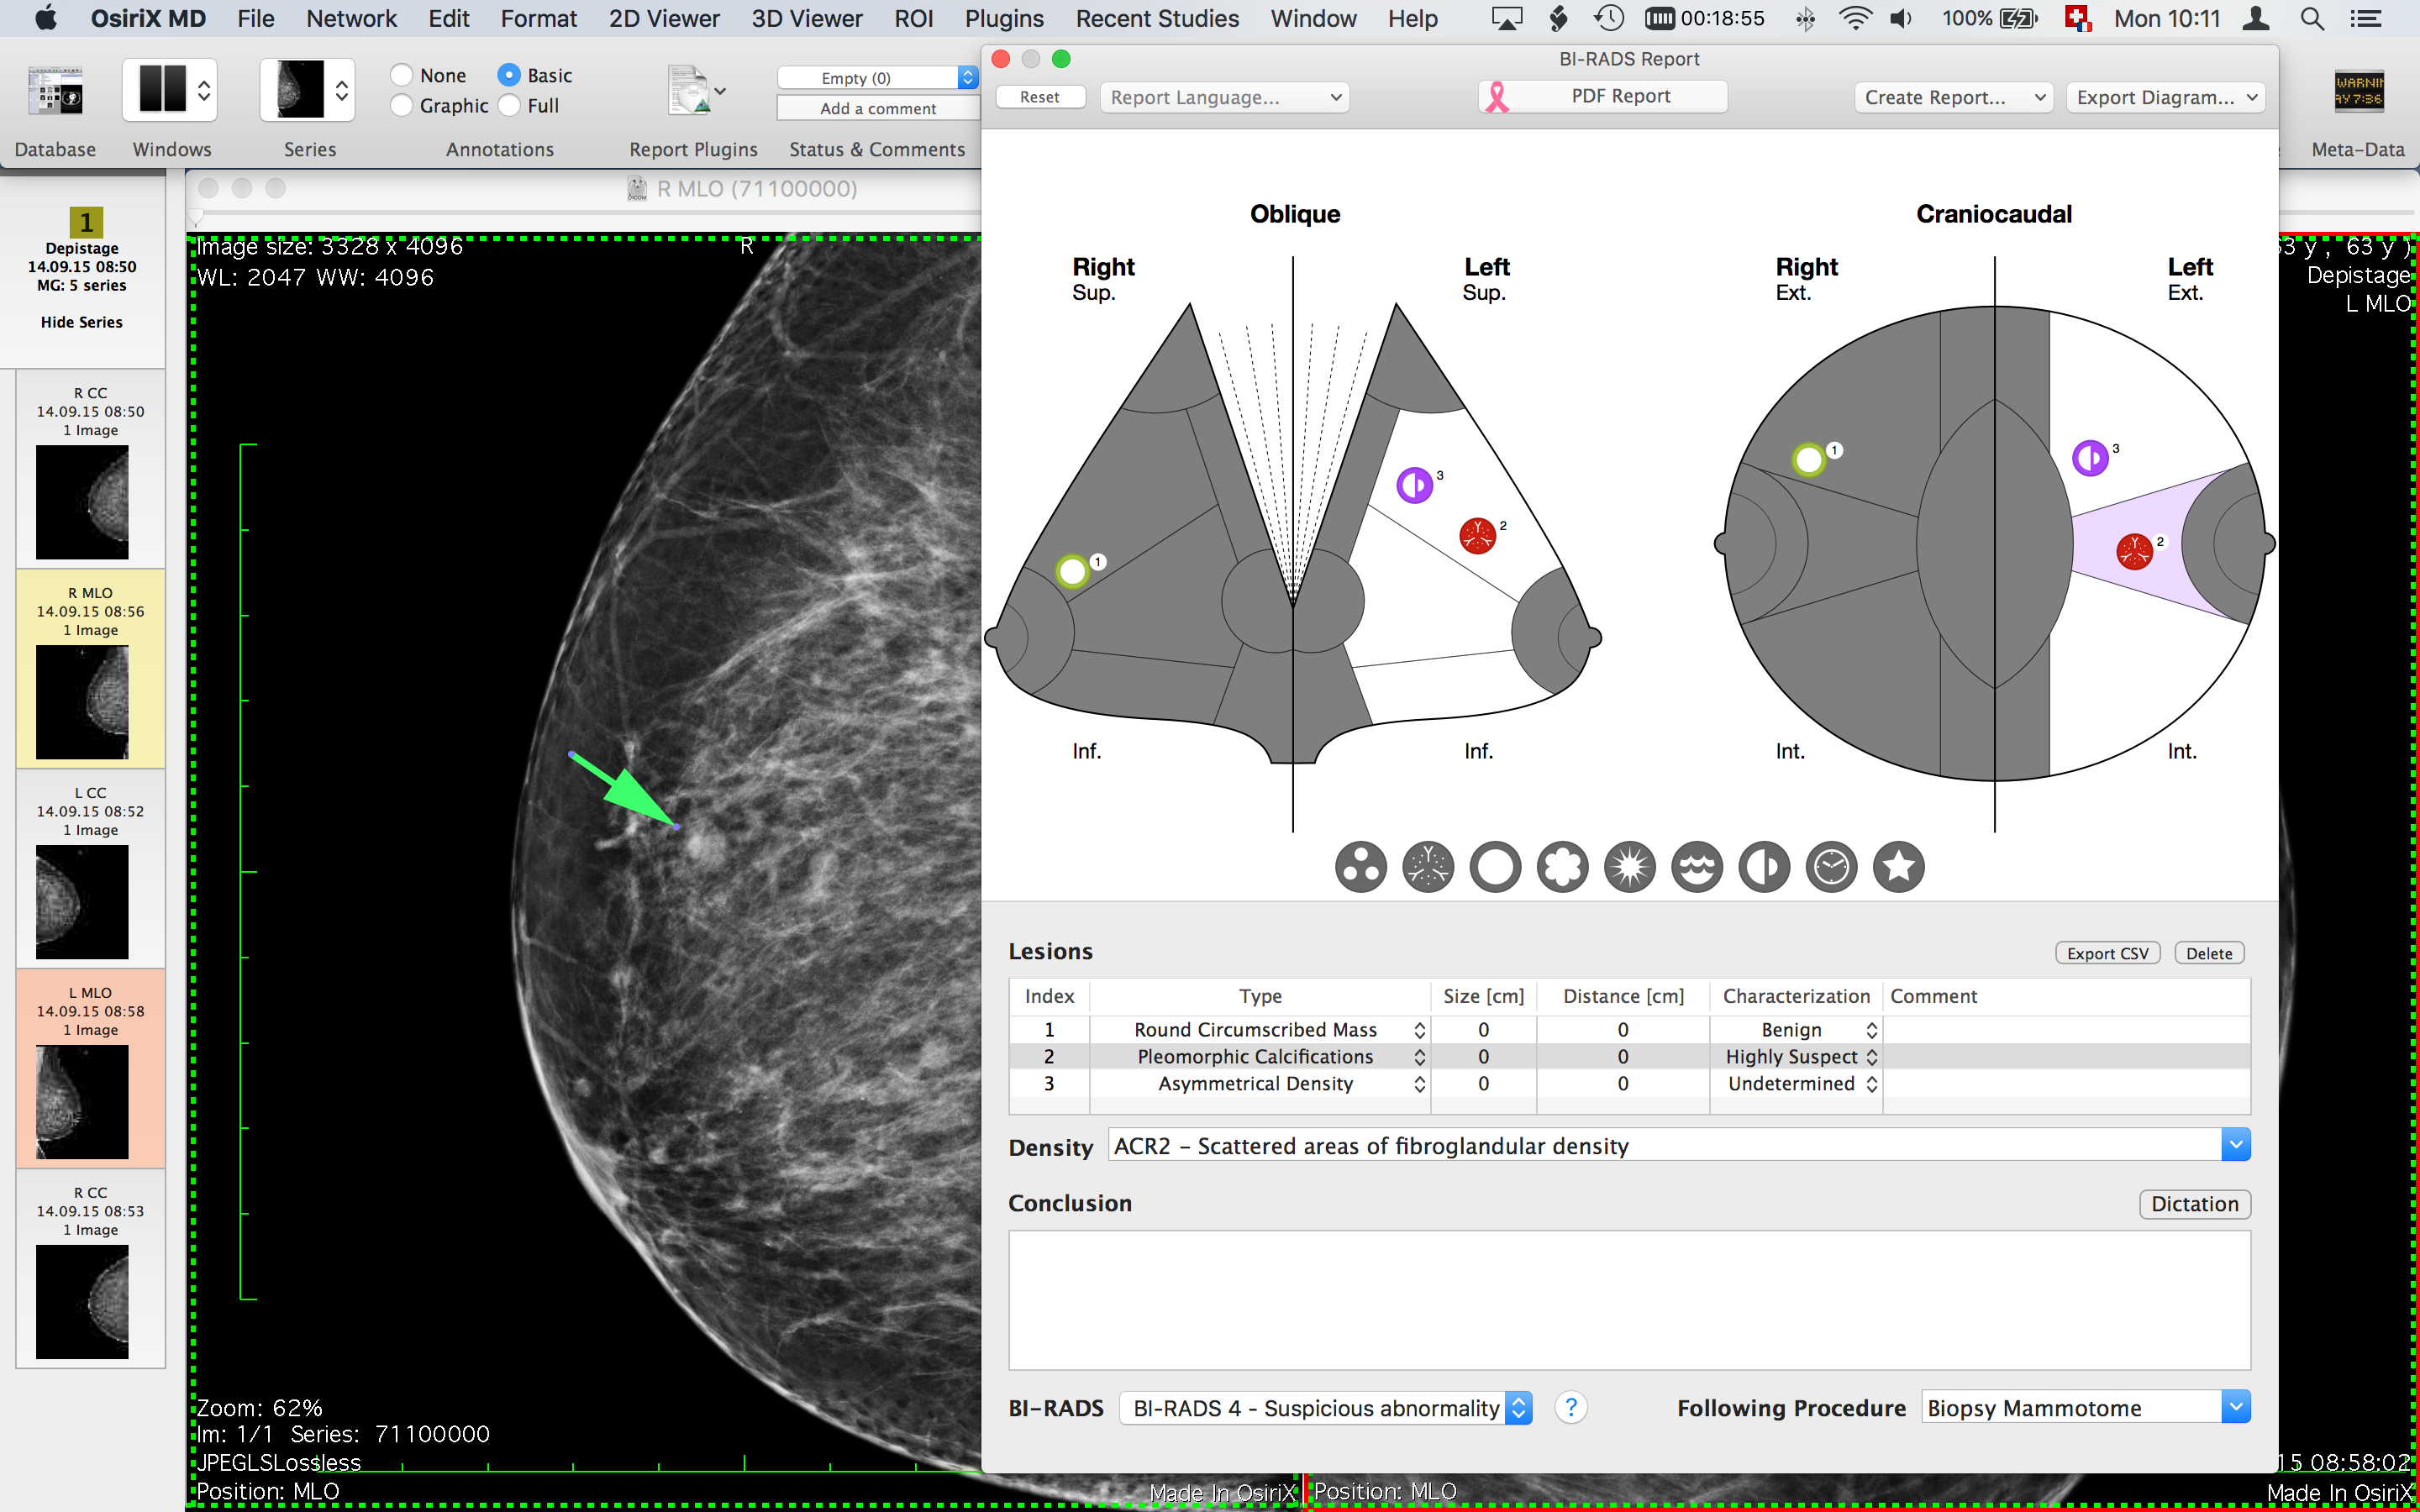Select the Pleomorphic Calcifications icon
This screenshot has height=1512, width=2420.
pos(1428,868)
